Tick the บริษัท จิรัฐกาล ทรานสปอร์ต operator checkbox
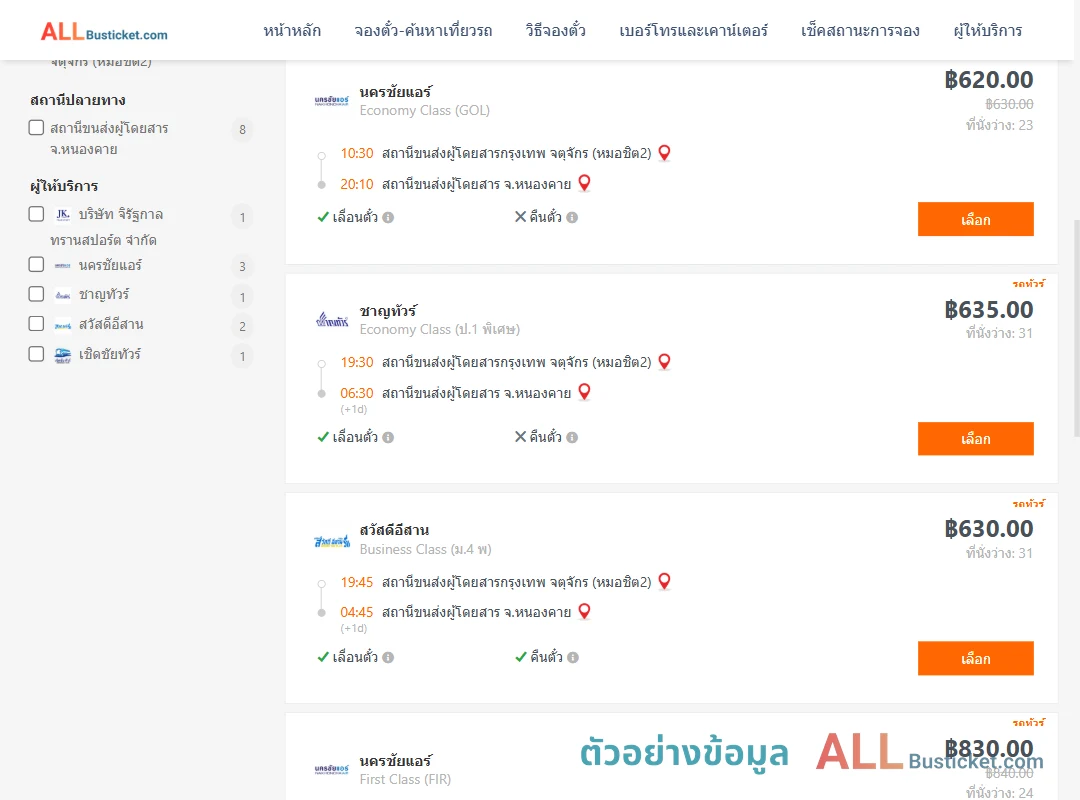1080x800 pixels. click(x=37, y=214)
